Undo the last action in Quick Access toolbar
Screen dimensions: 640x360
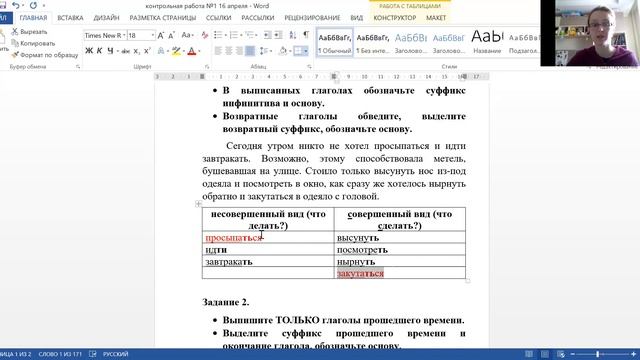click(x=16, y=5)
